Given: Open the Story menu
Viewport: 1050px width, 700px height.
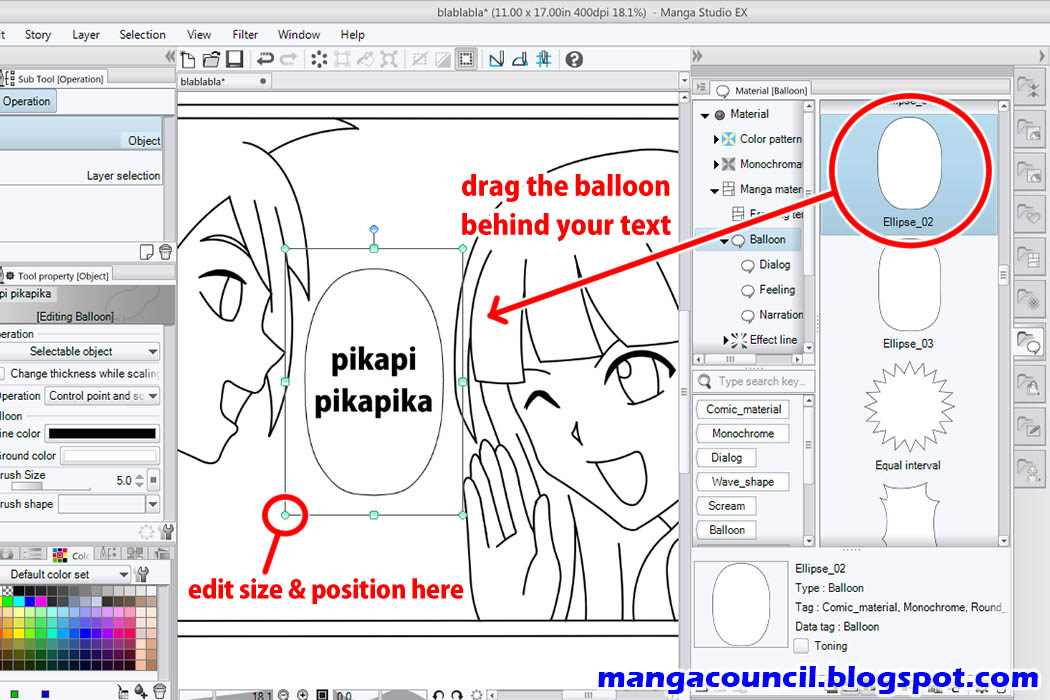Looking at the screenshot, I should click(x=38, y=35).
